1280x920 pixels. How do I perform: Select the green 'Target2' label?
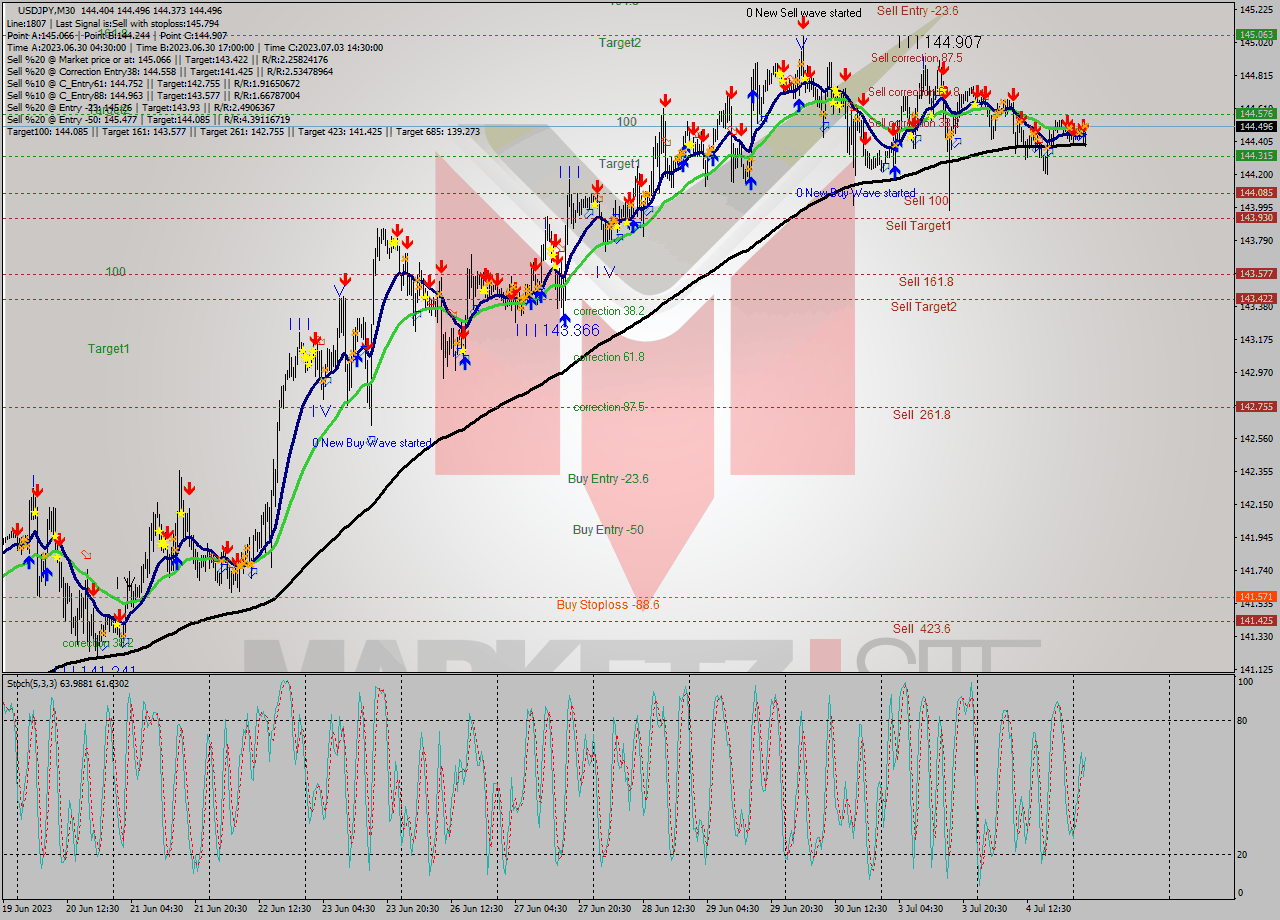pos(620,42)
